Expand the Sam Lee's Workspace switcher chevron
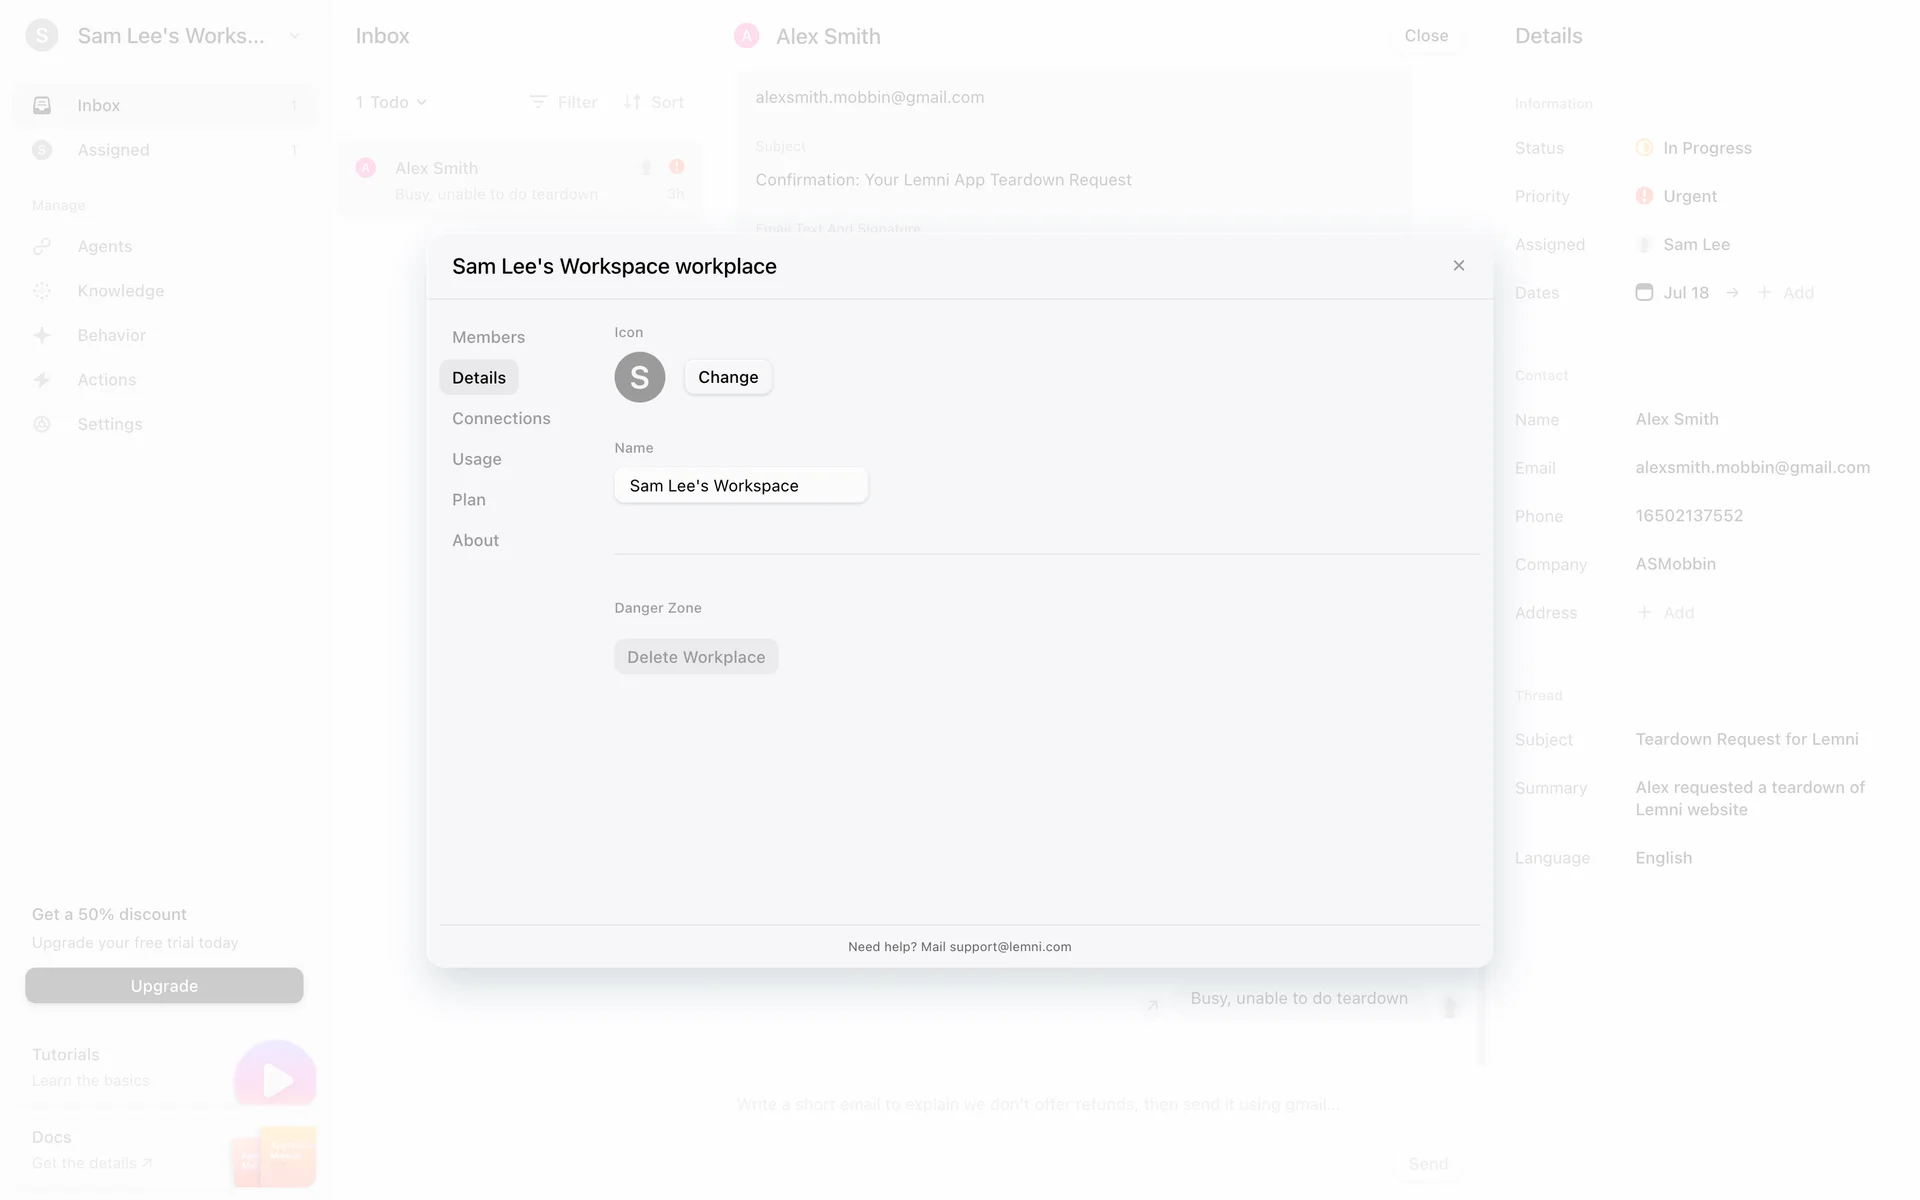The height and width of the screenshot is (1200, 1920). coord(295,36)
